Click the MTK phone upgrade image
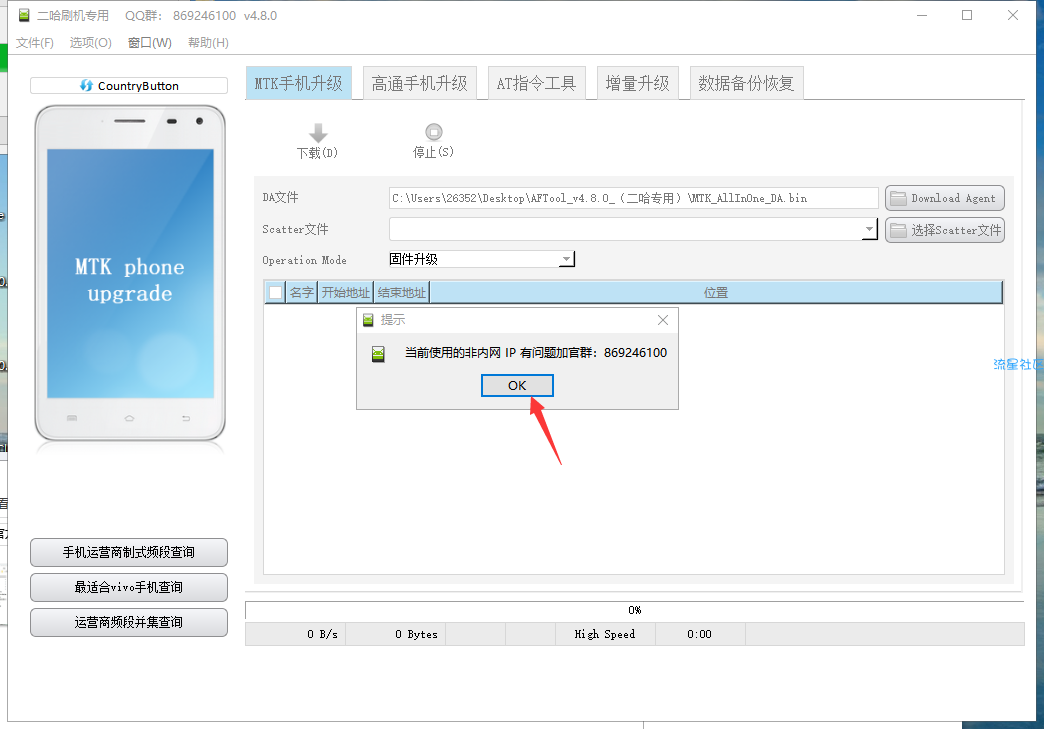Image resolution: width=1044 pixels, height=729 pixels. pos(130,274)
